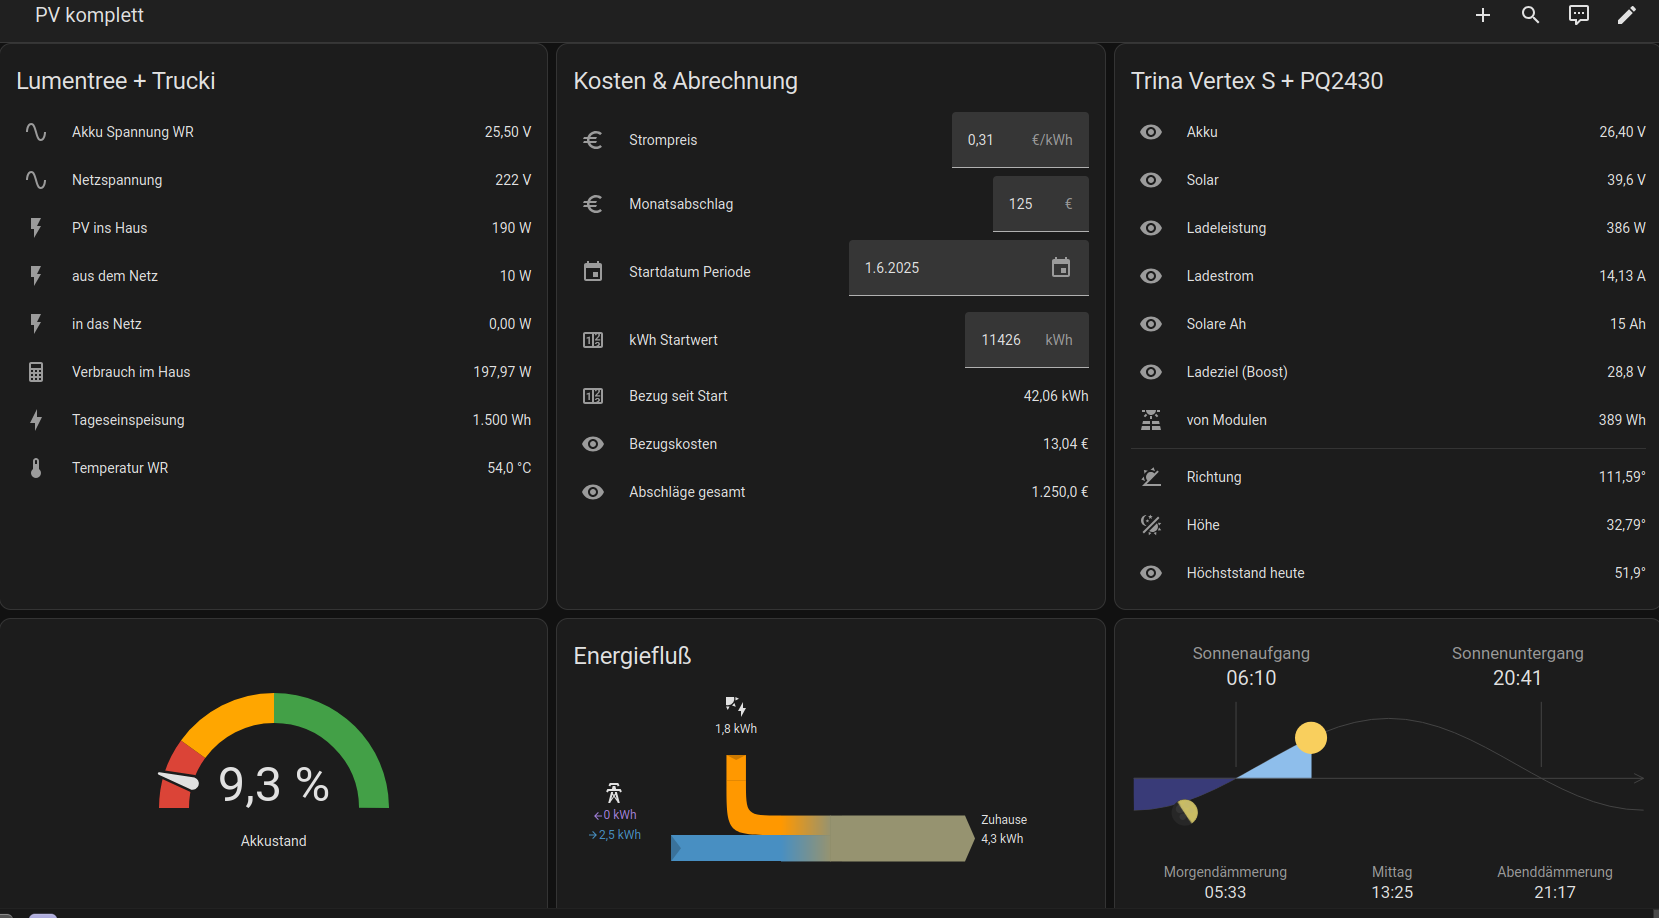Open the calendar picker for Startdatum Periode
The height and width of the screenshot is (918, 1659).
[x=1061, y=268]
